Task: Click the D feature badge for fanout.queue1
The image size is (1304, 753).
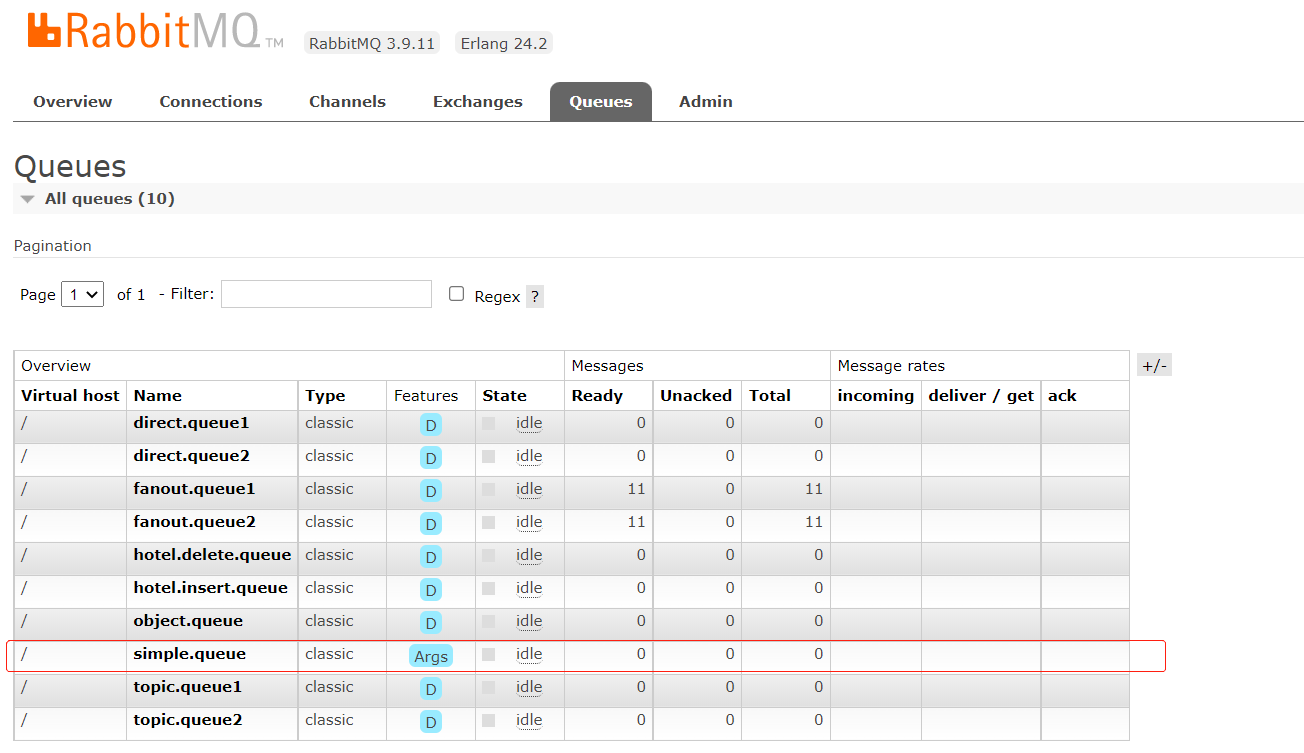Action: (431, 491)
